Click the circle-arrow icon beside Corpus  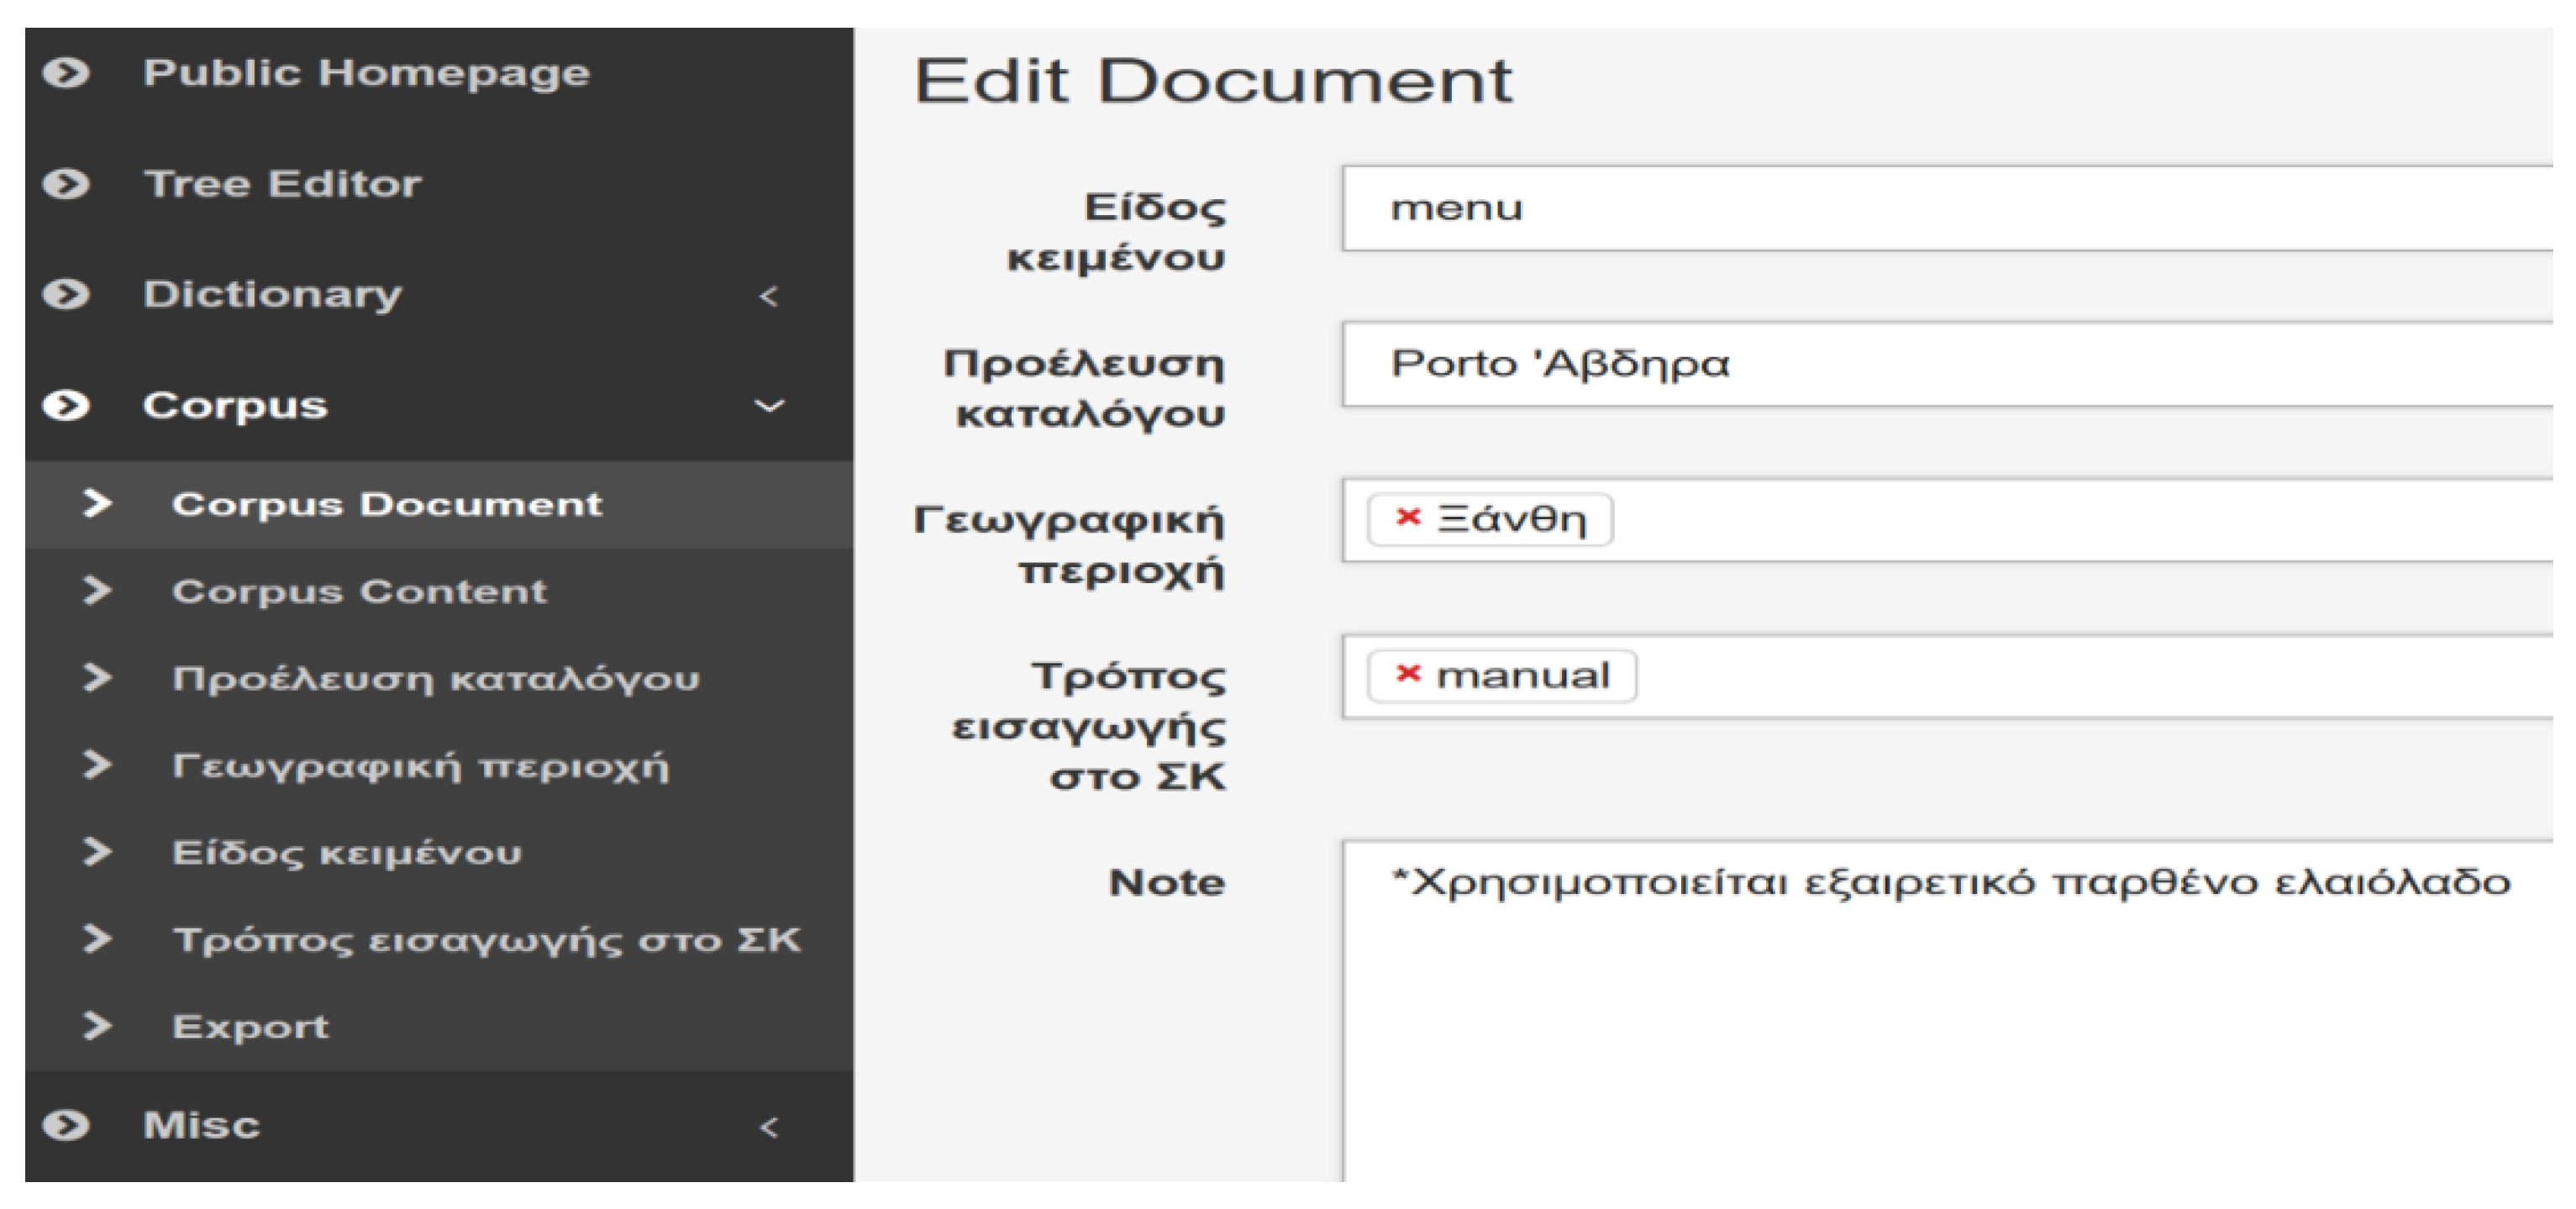66,406
